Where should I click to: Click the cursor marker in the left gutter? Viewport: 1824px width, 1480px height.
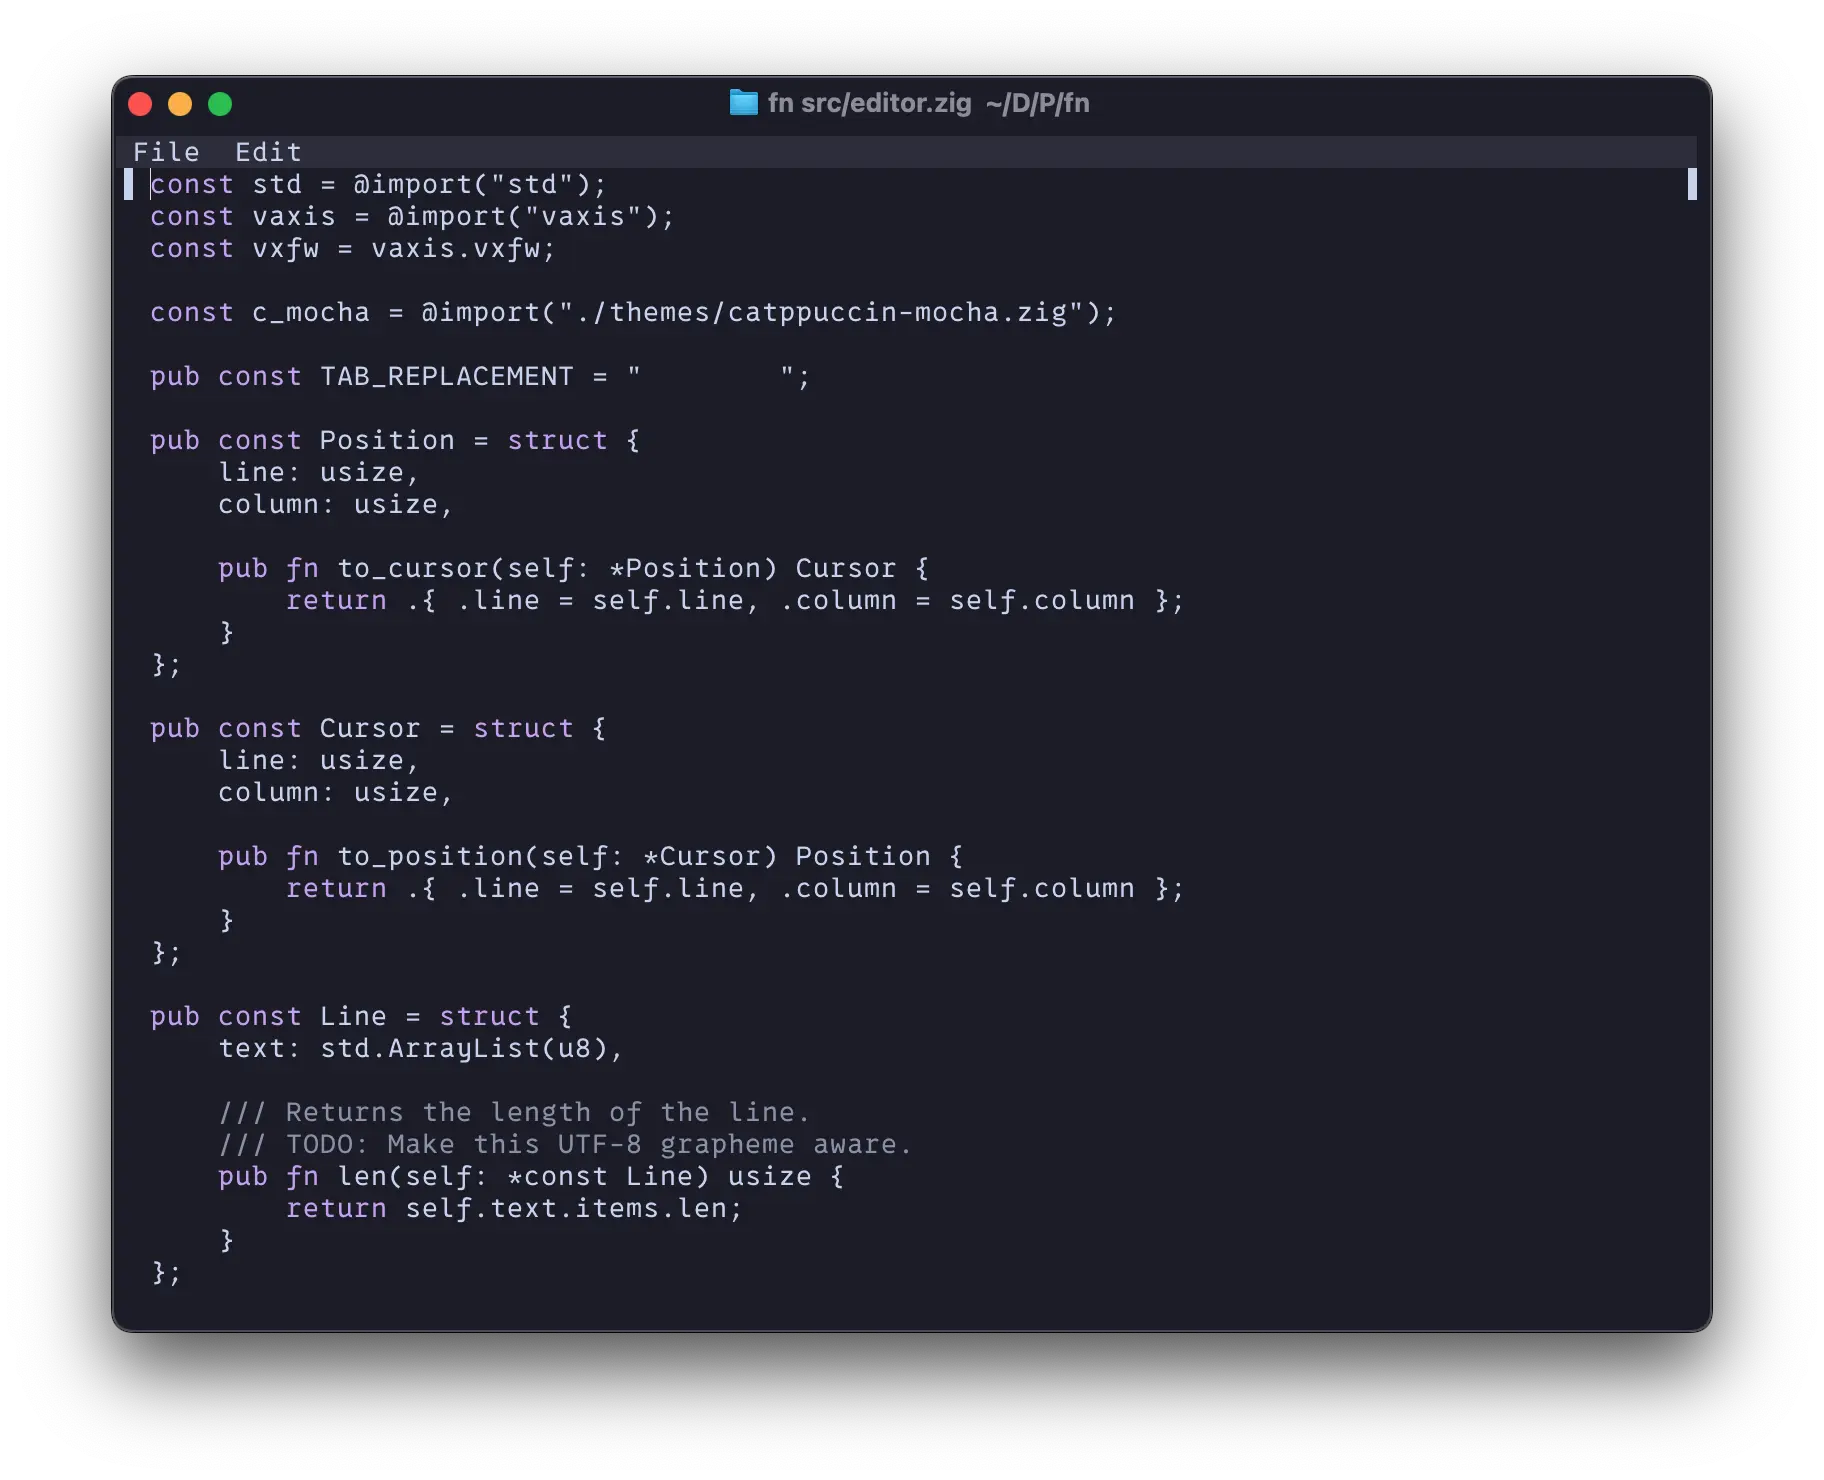pyautogui.click(x=131, y=184)
